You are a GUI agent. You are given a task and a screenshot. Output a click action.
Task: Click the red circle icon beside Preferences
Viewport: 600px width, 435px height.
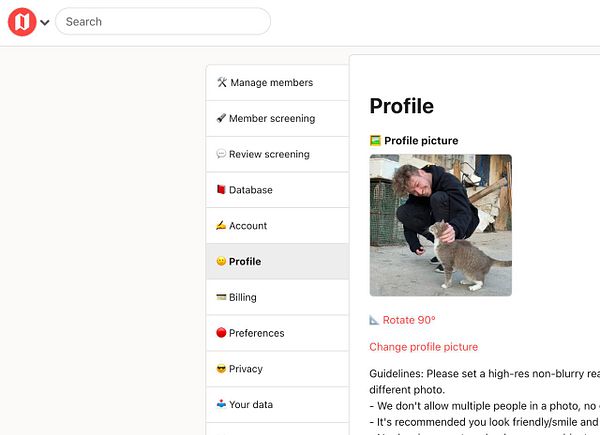tap(221, 333)
